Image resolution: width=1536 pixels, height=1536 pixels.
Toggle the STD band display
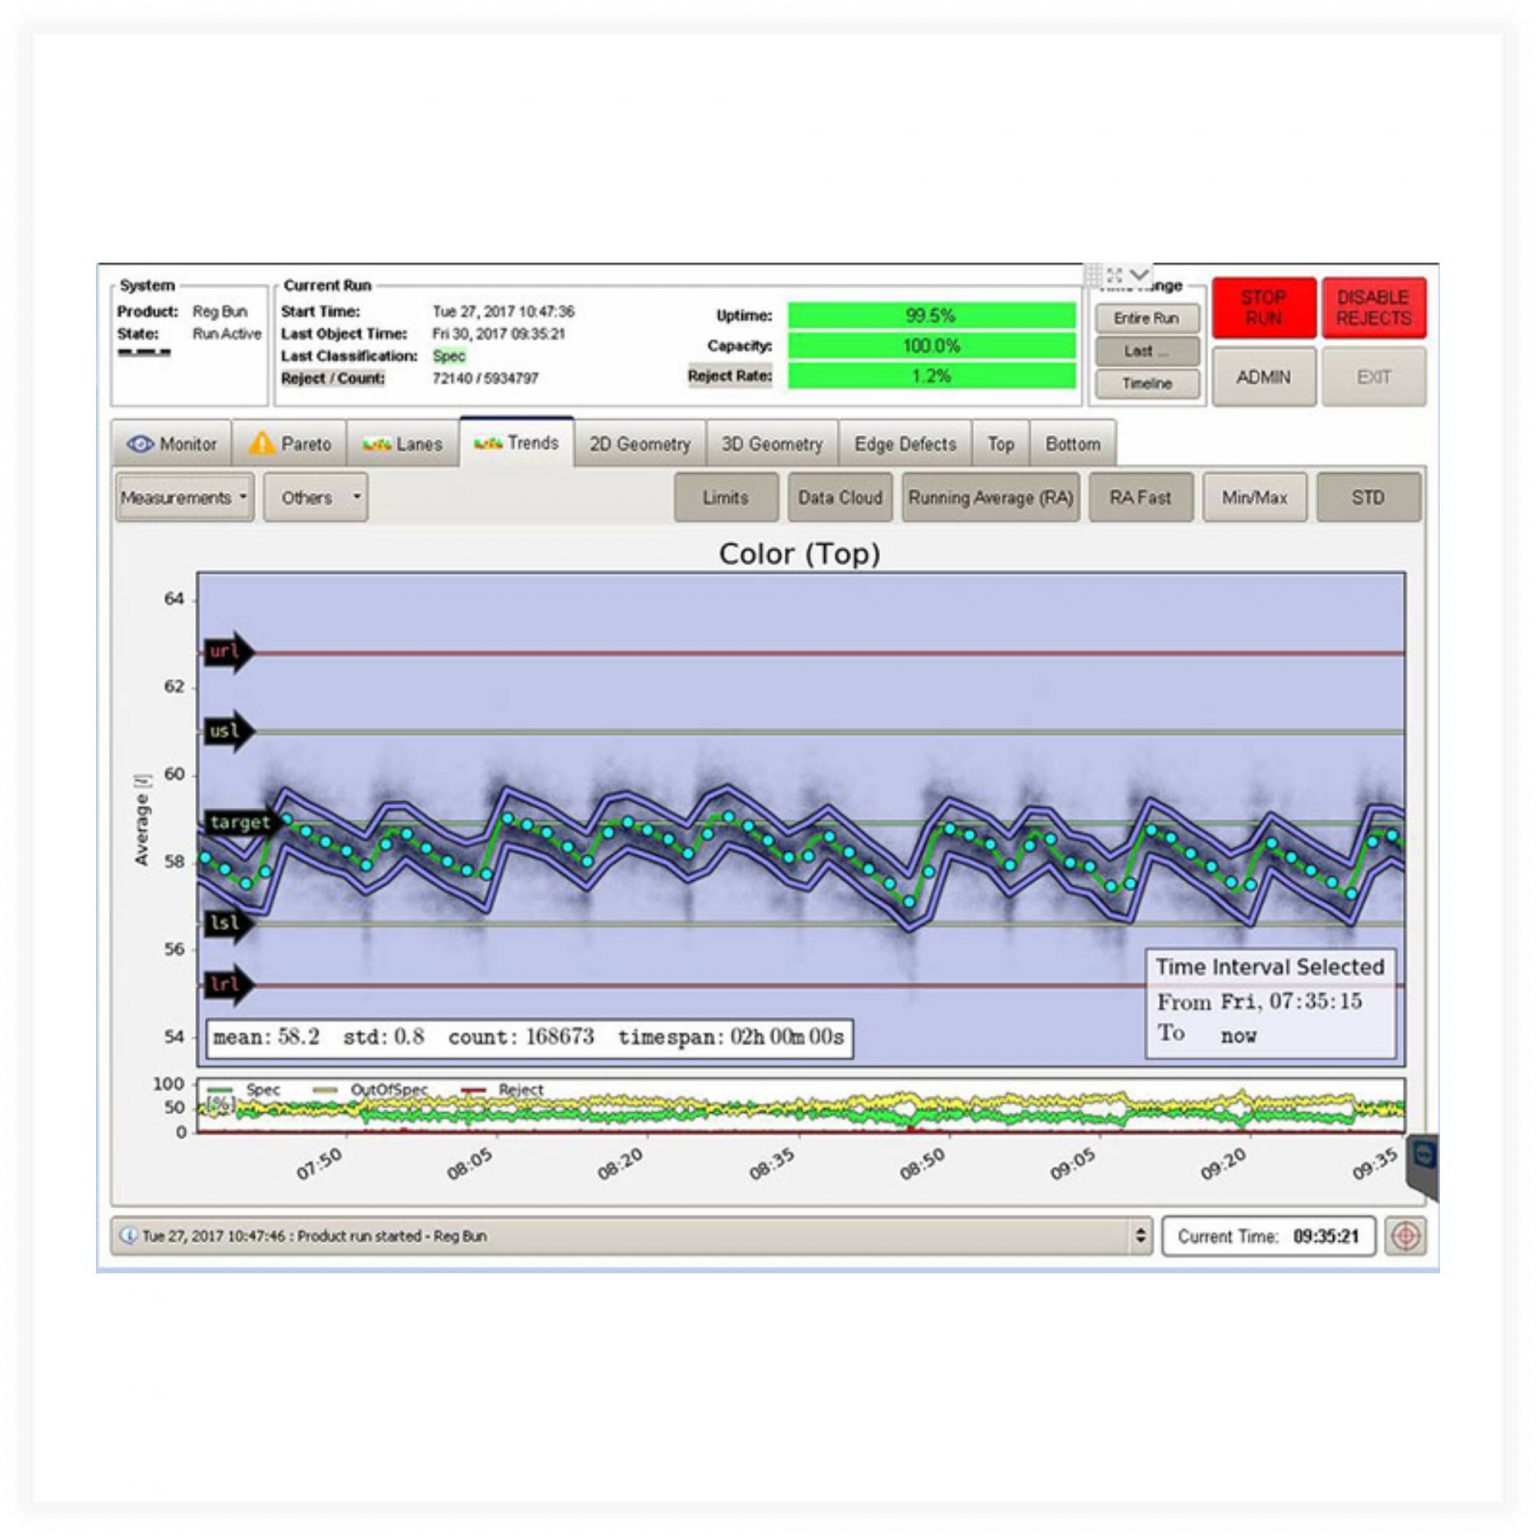click(x=1369, y=497)
